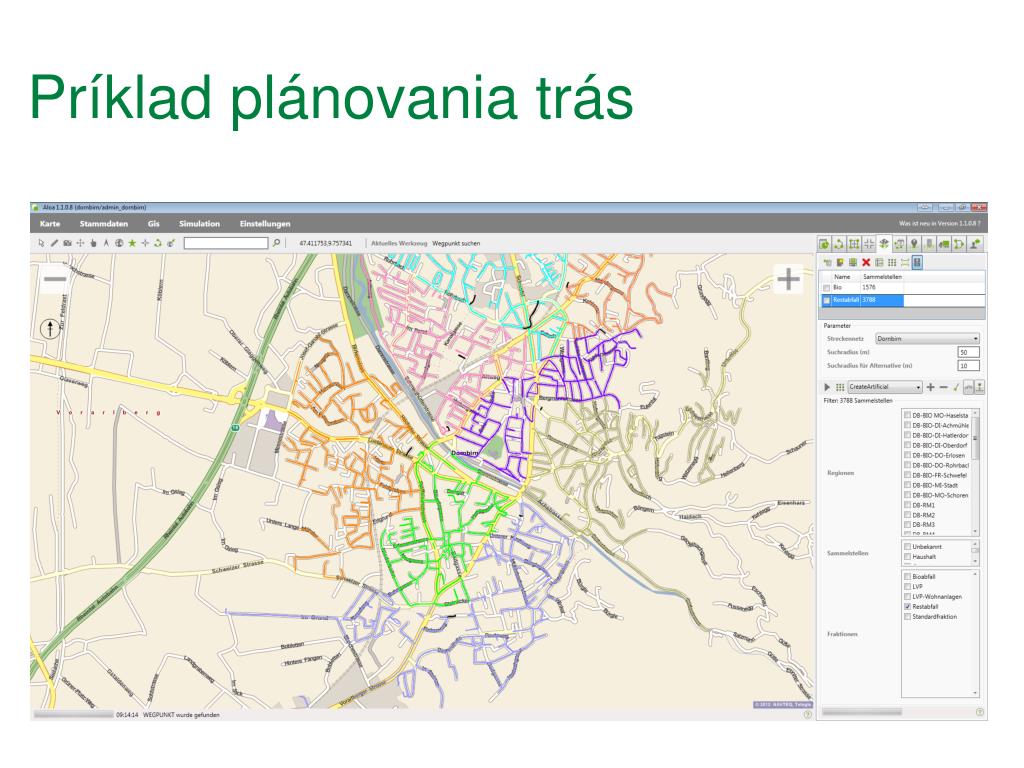This screenshot has height=768, width=1024.
Task: Check DB-BIO MO-Haselsta region
Action: click(907, 415)
